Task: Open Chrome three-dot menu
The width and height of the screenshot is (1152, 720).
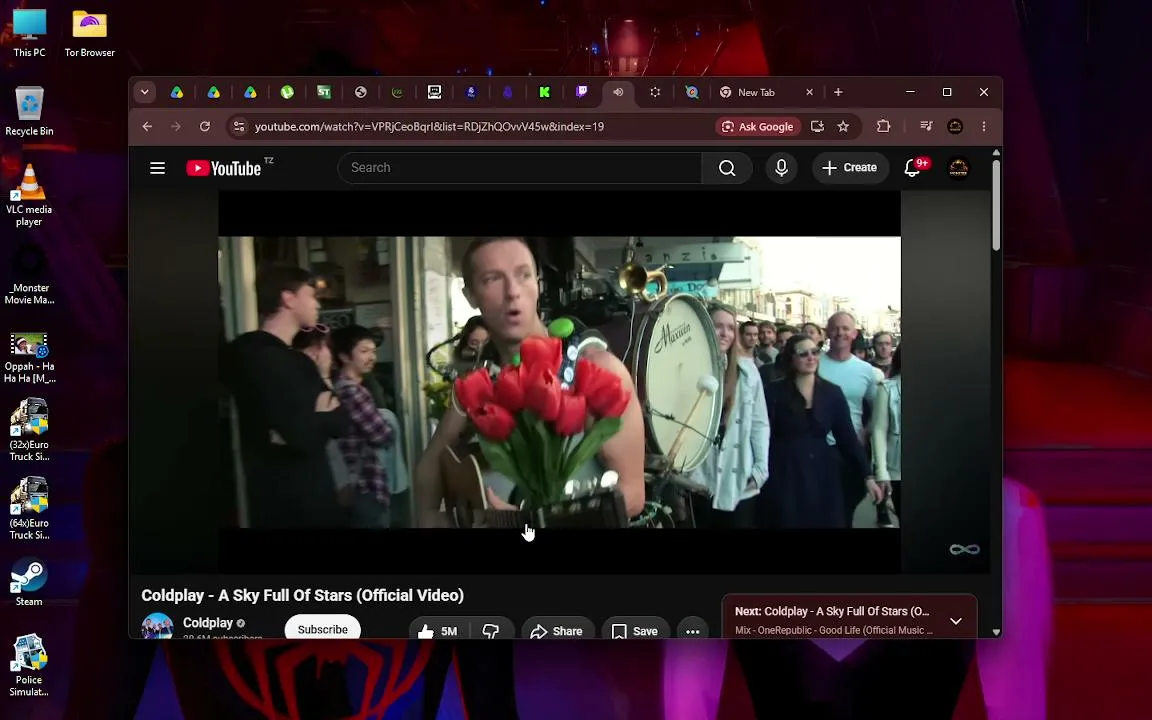Action: (984, 126)
